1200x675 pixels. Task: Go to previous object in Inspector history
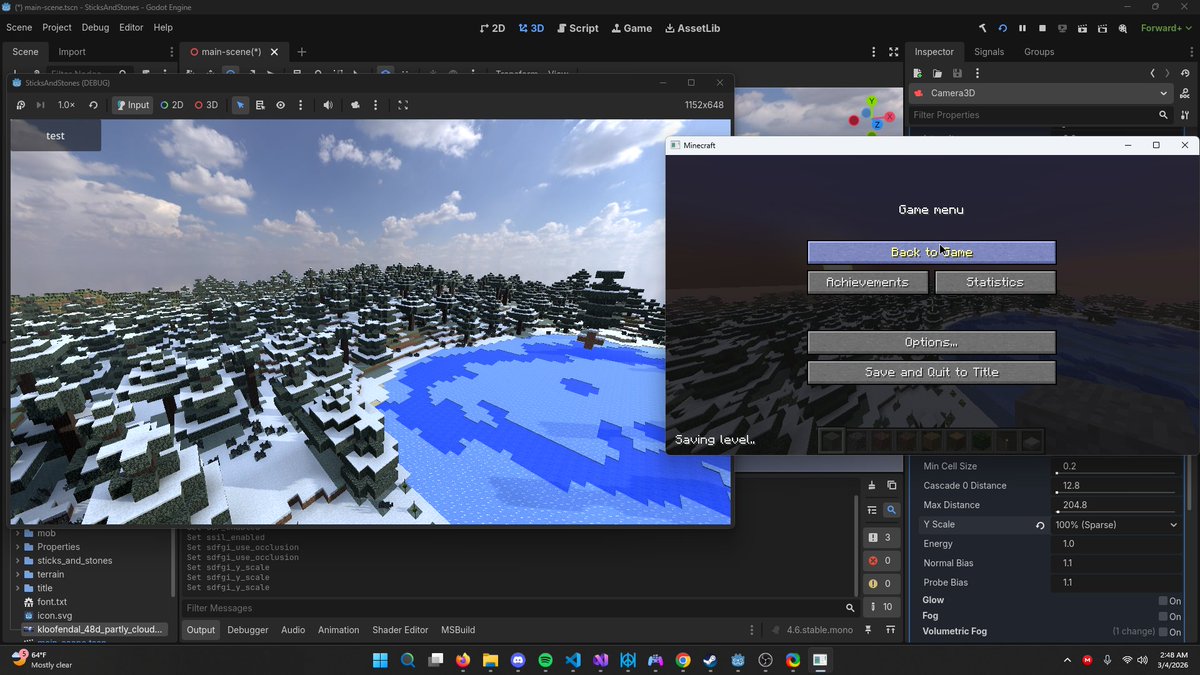1152,73
